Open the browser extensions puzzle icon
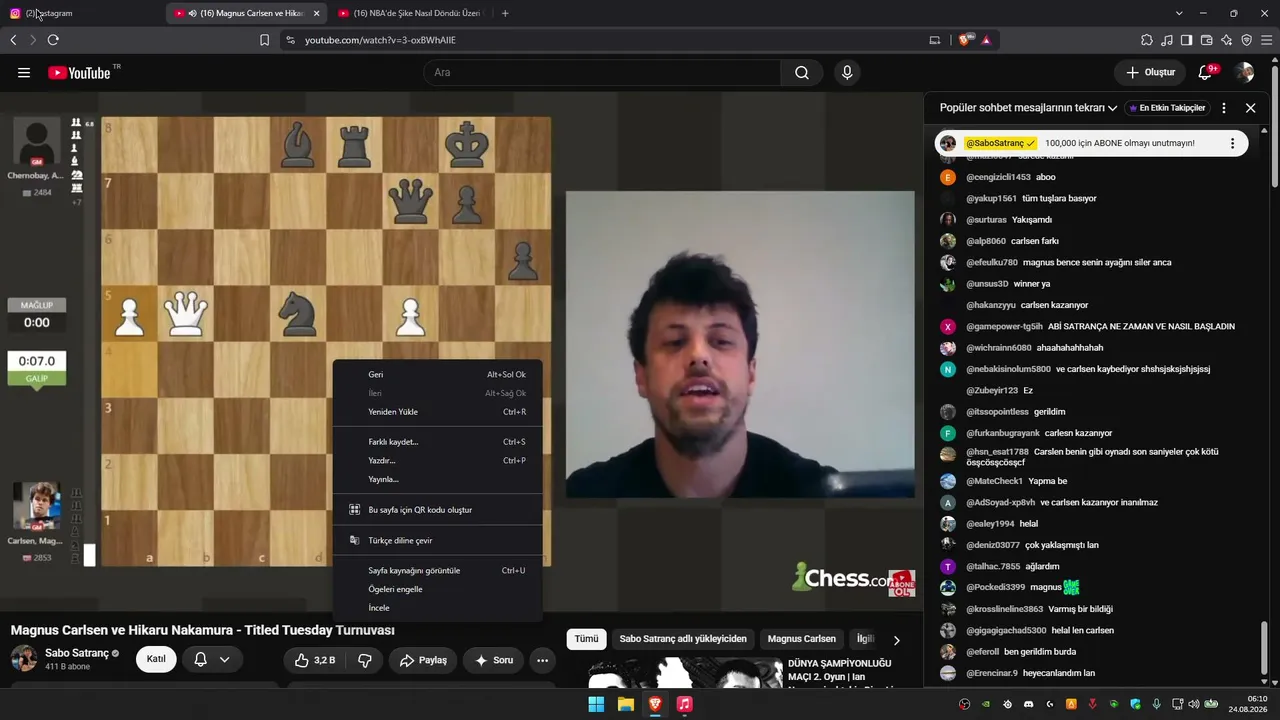 point(1146,40)
